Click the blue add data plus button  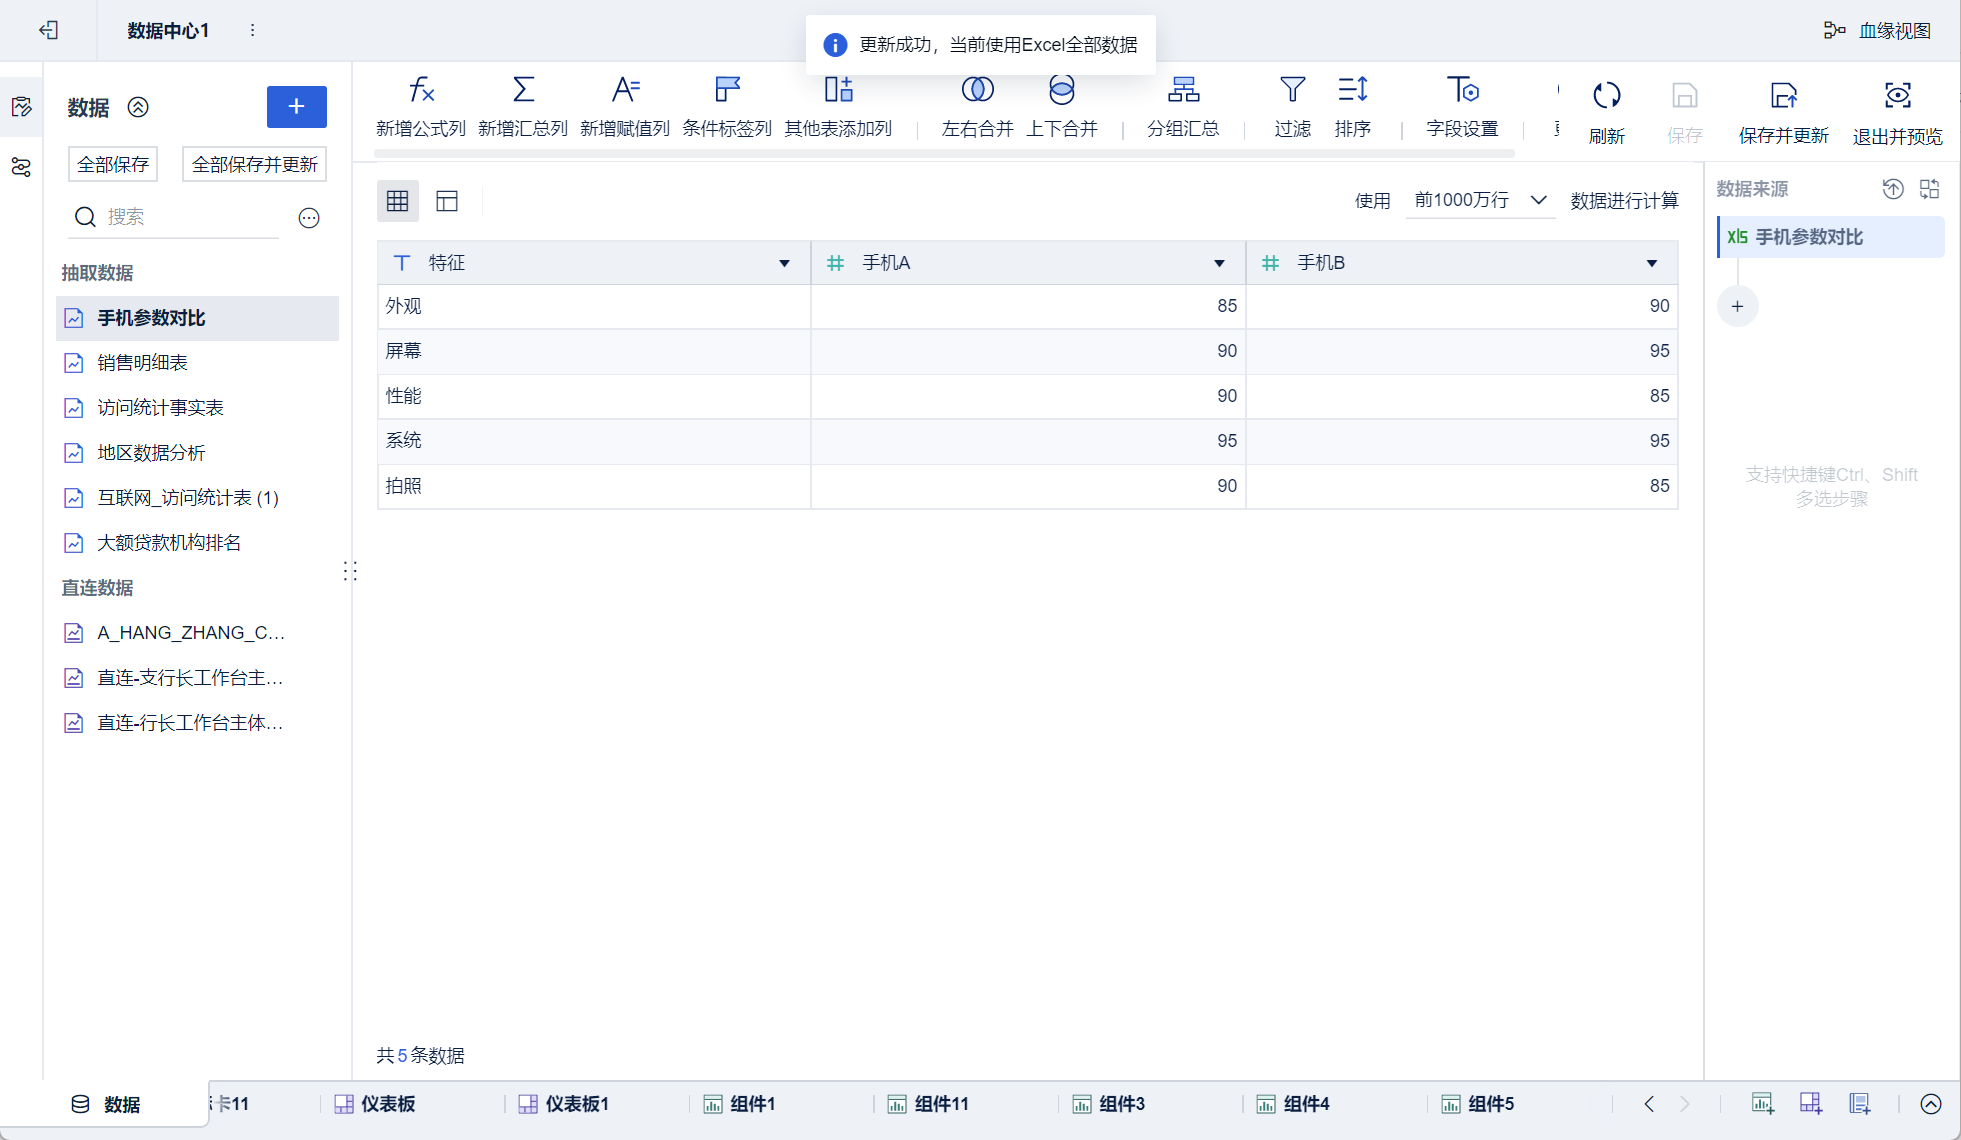coord(296,107)
